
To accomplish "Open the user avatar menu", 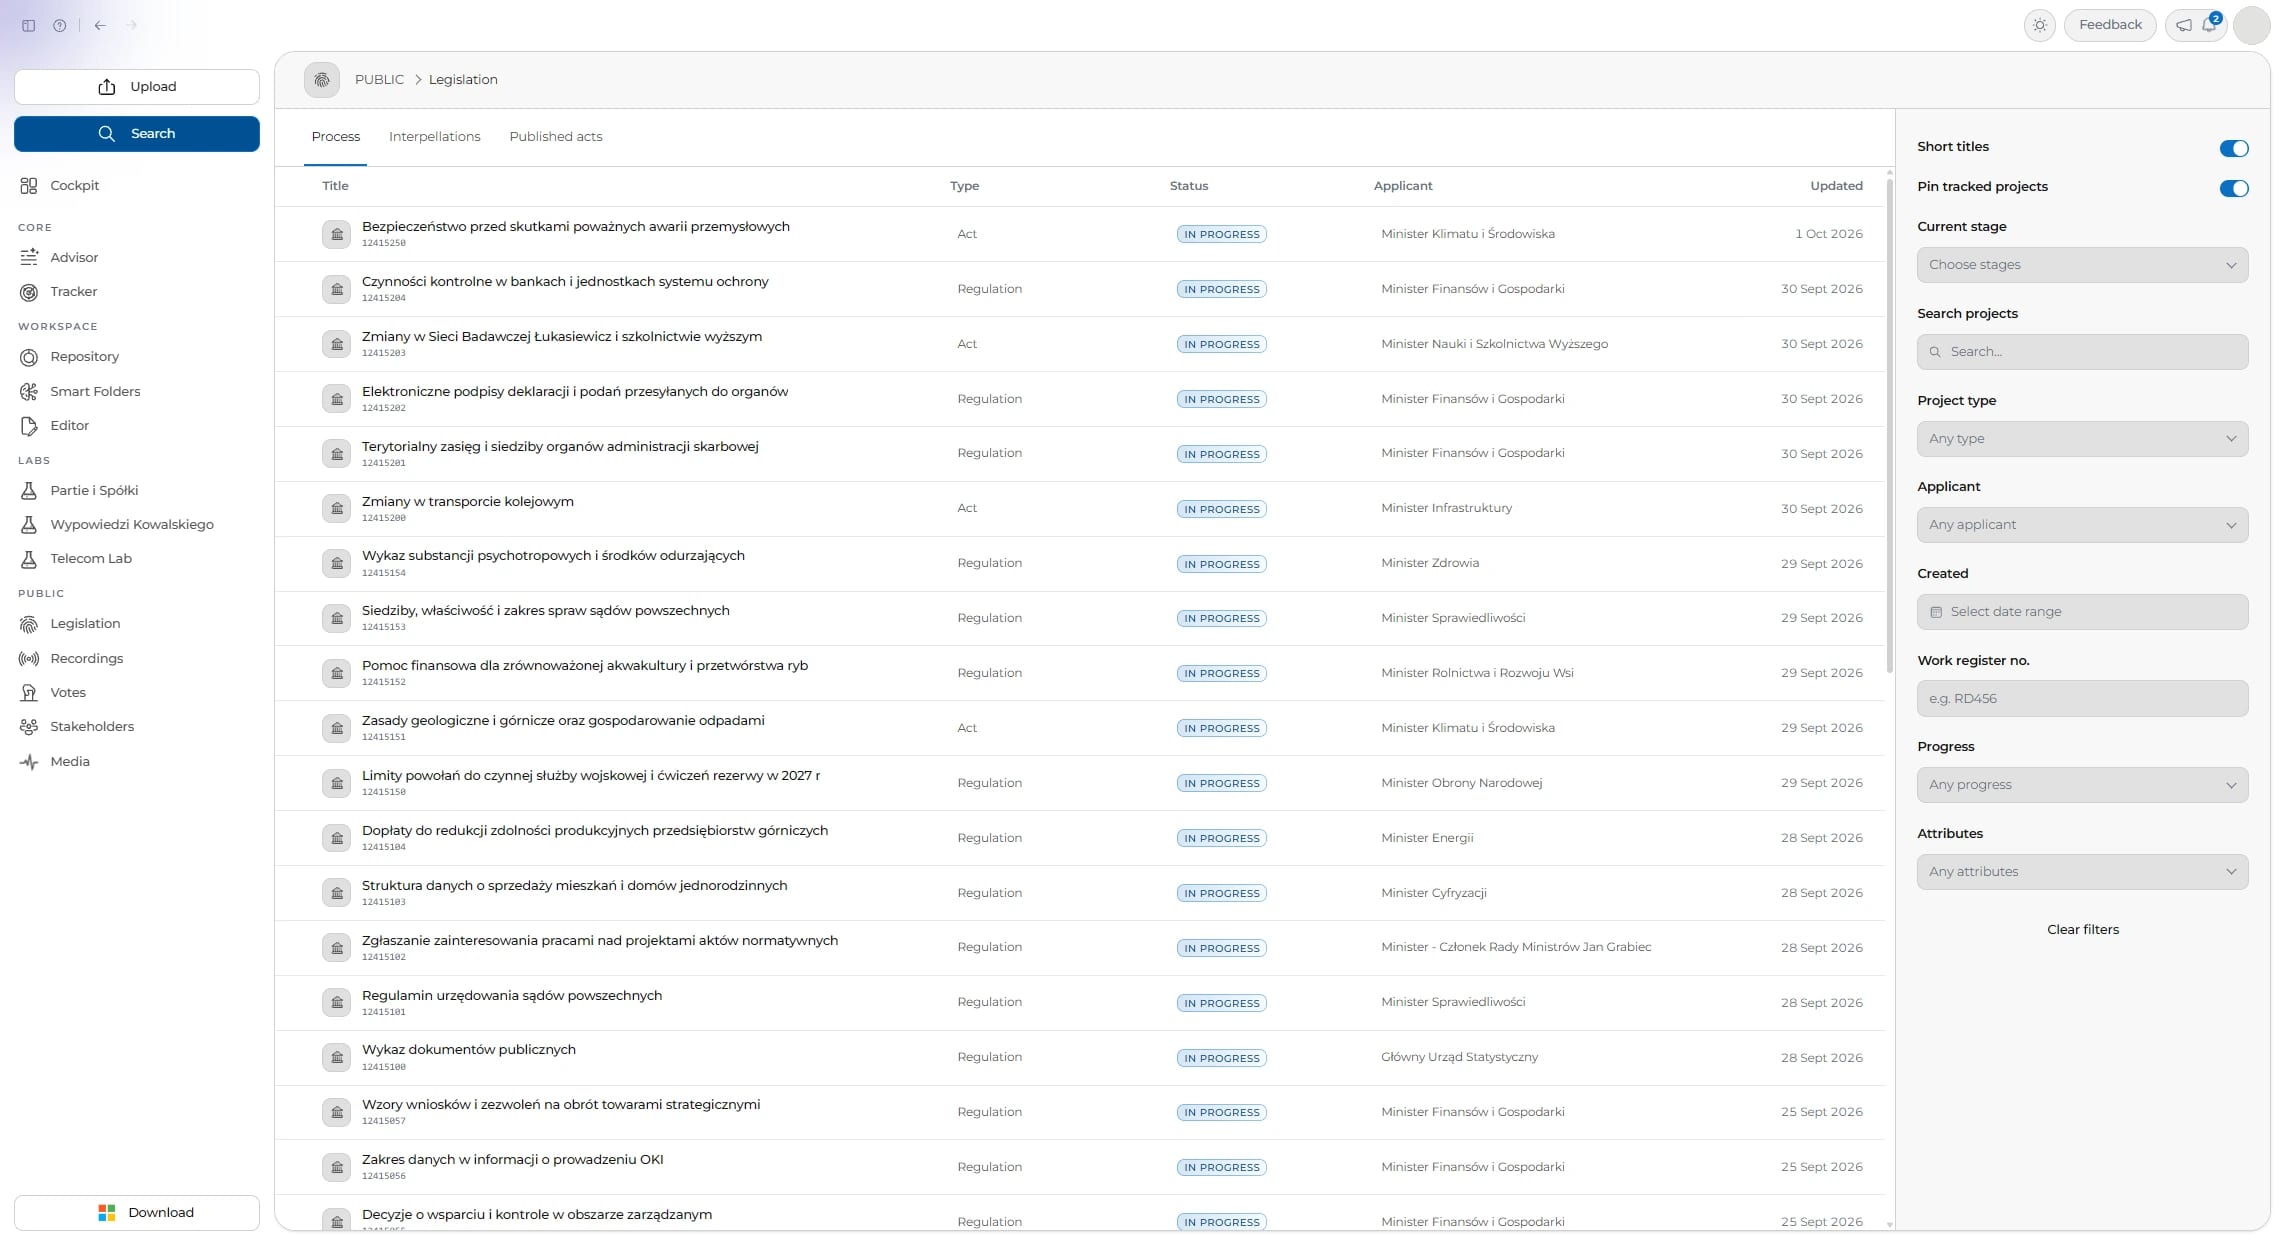I will click(2252, 25).
